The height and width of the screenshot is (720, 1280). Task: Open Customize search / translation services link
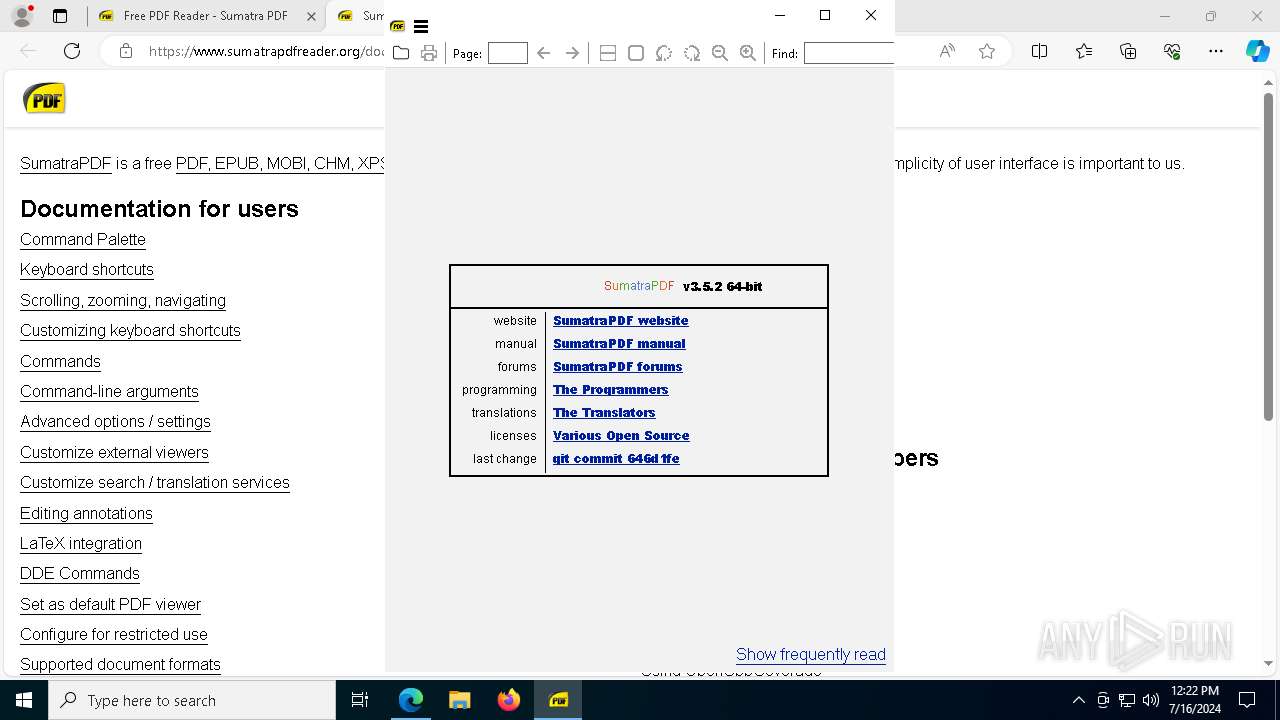pyautogui.click(x=155, y=482)
